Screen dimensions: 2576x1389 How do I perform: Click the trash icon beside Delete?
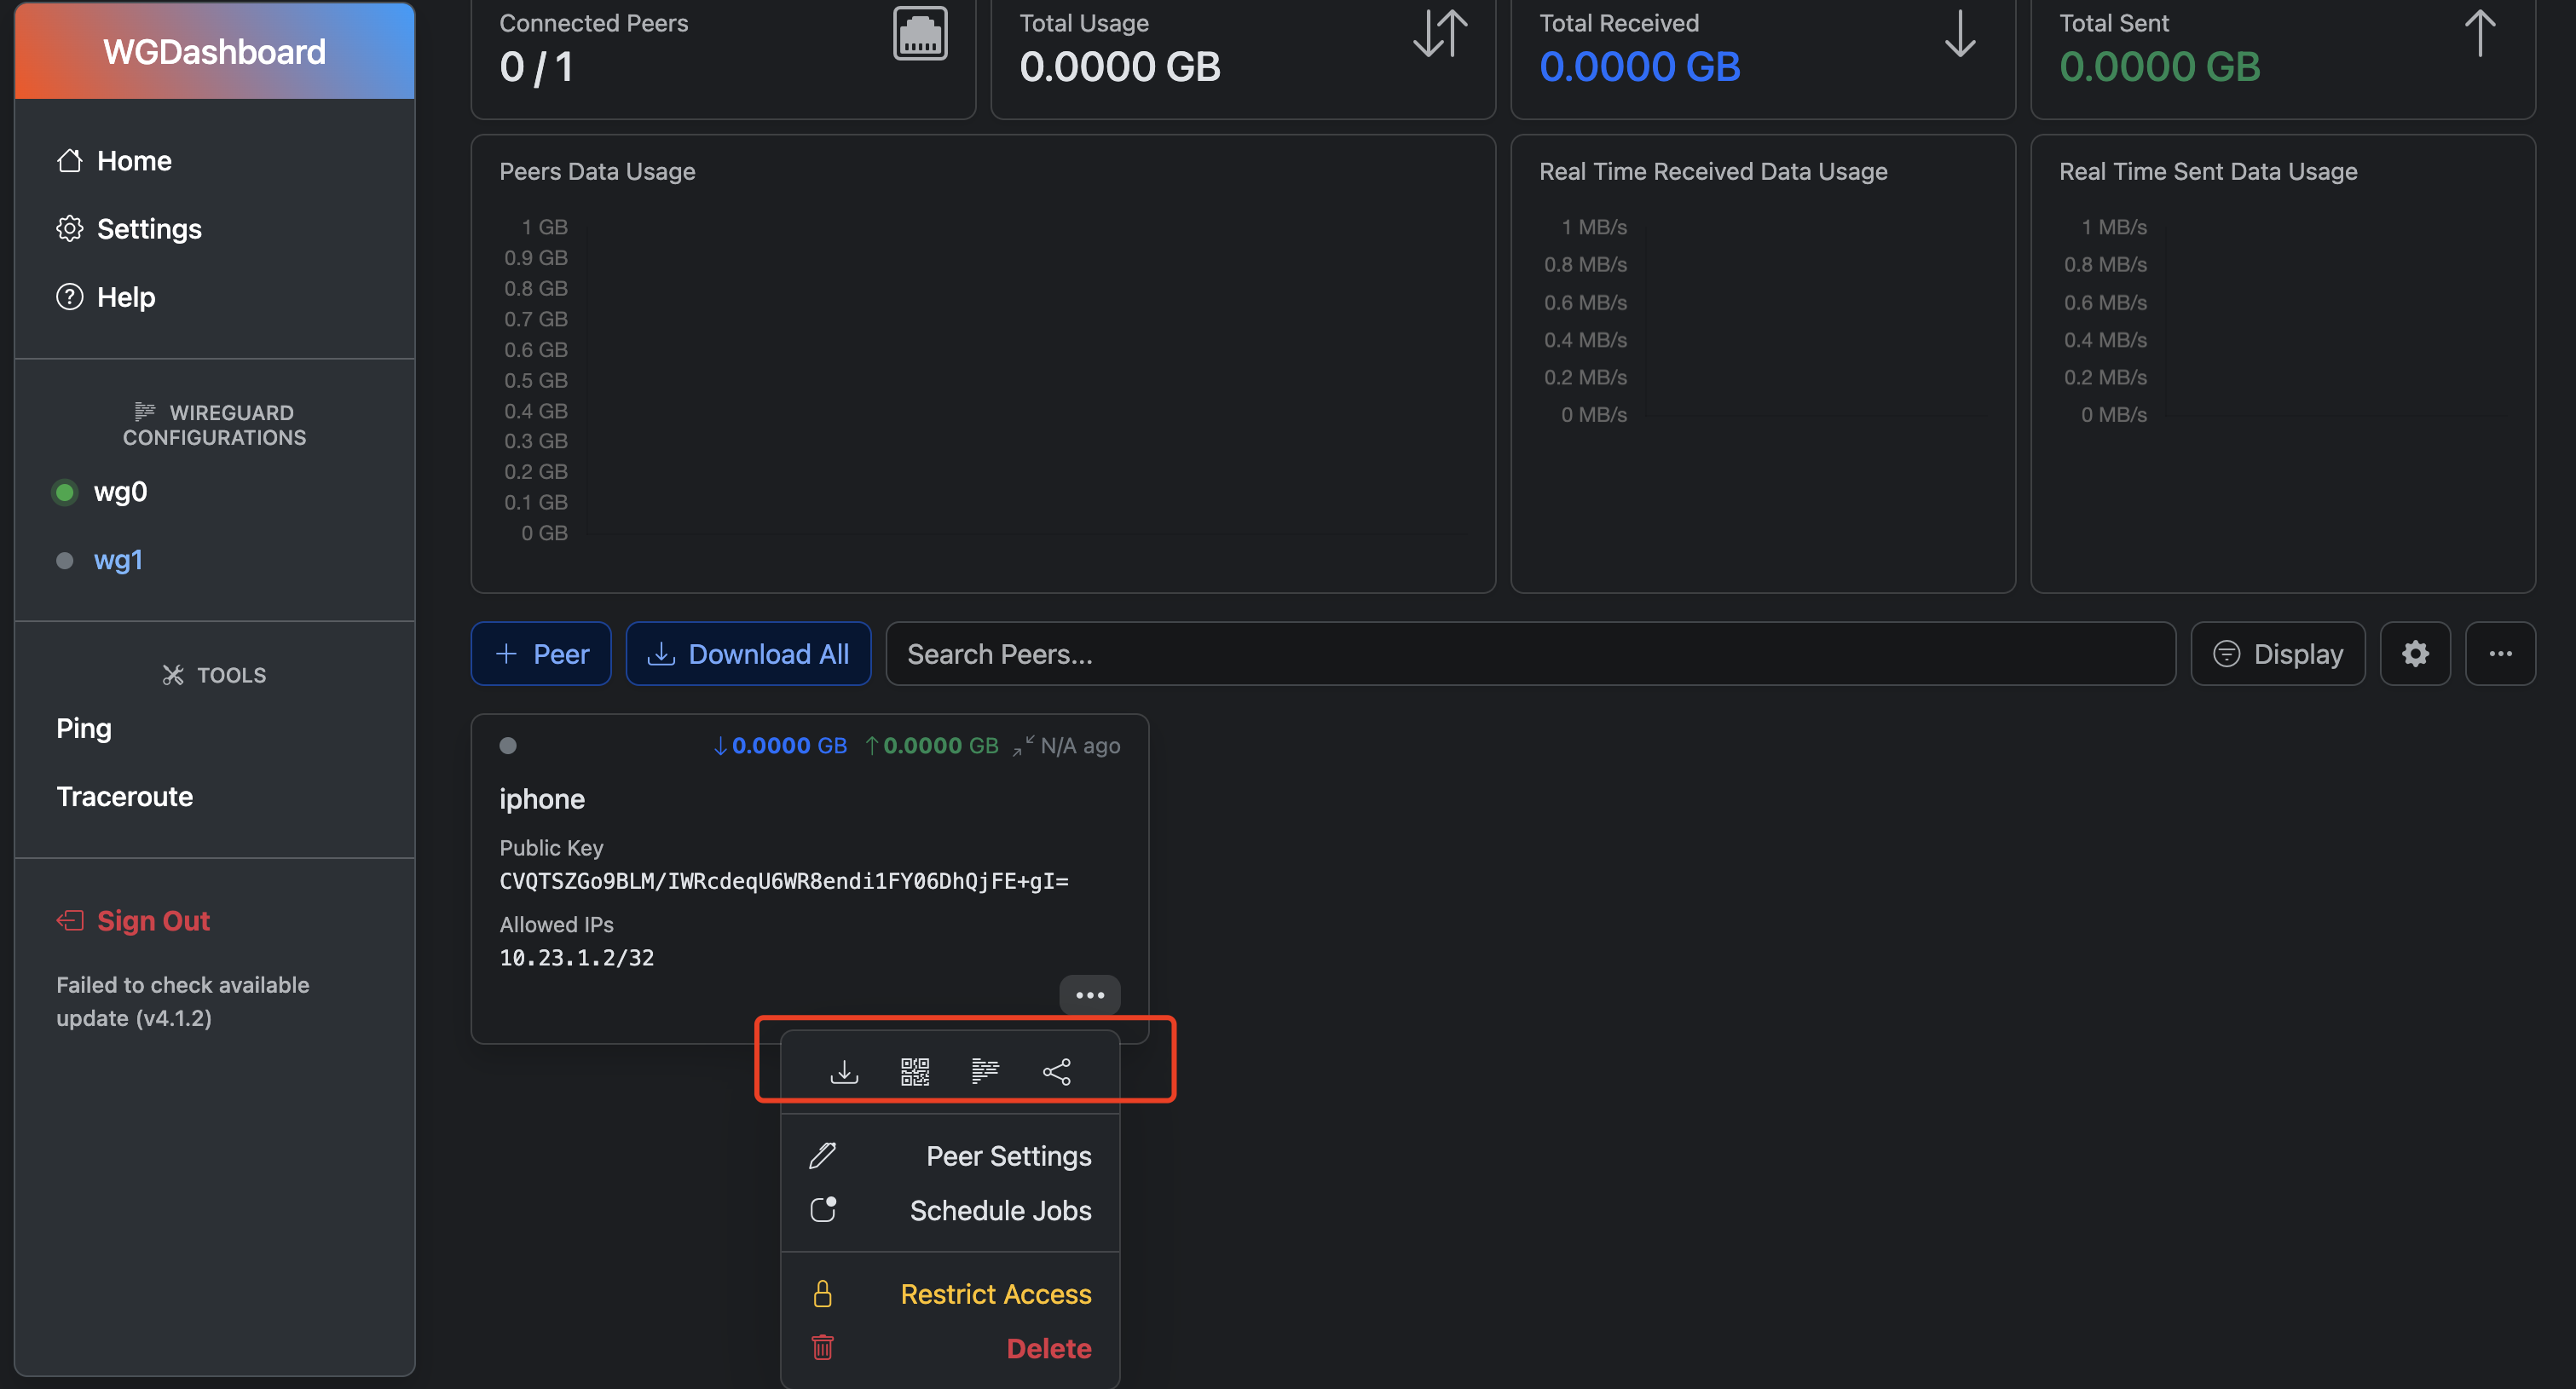[x=822, y=1348]
